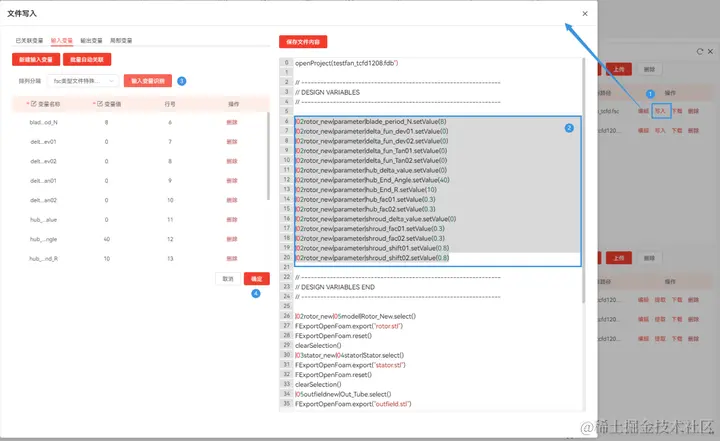Click the code editor's vertical scrollbar
The image size is (720, 441).
click(x=584, y=180)
